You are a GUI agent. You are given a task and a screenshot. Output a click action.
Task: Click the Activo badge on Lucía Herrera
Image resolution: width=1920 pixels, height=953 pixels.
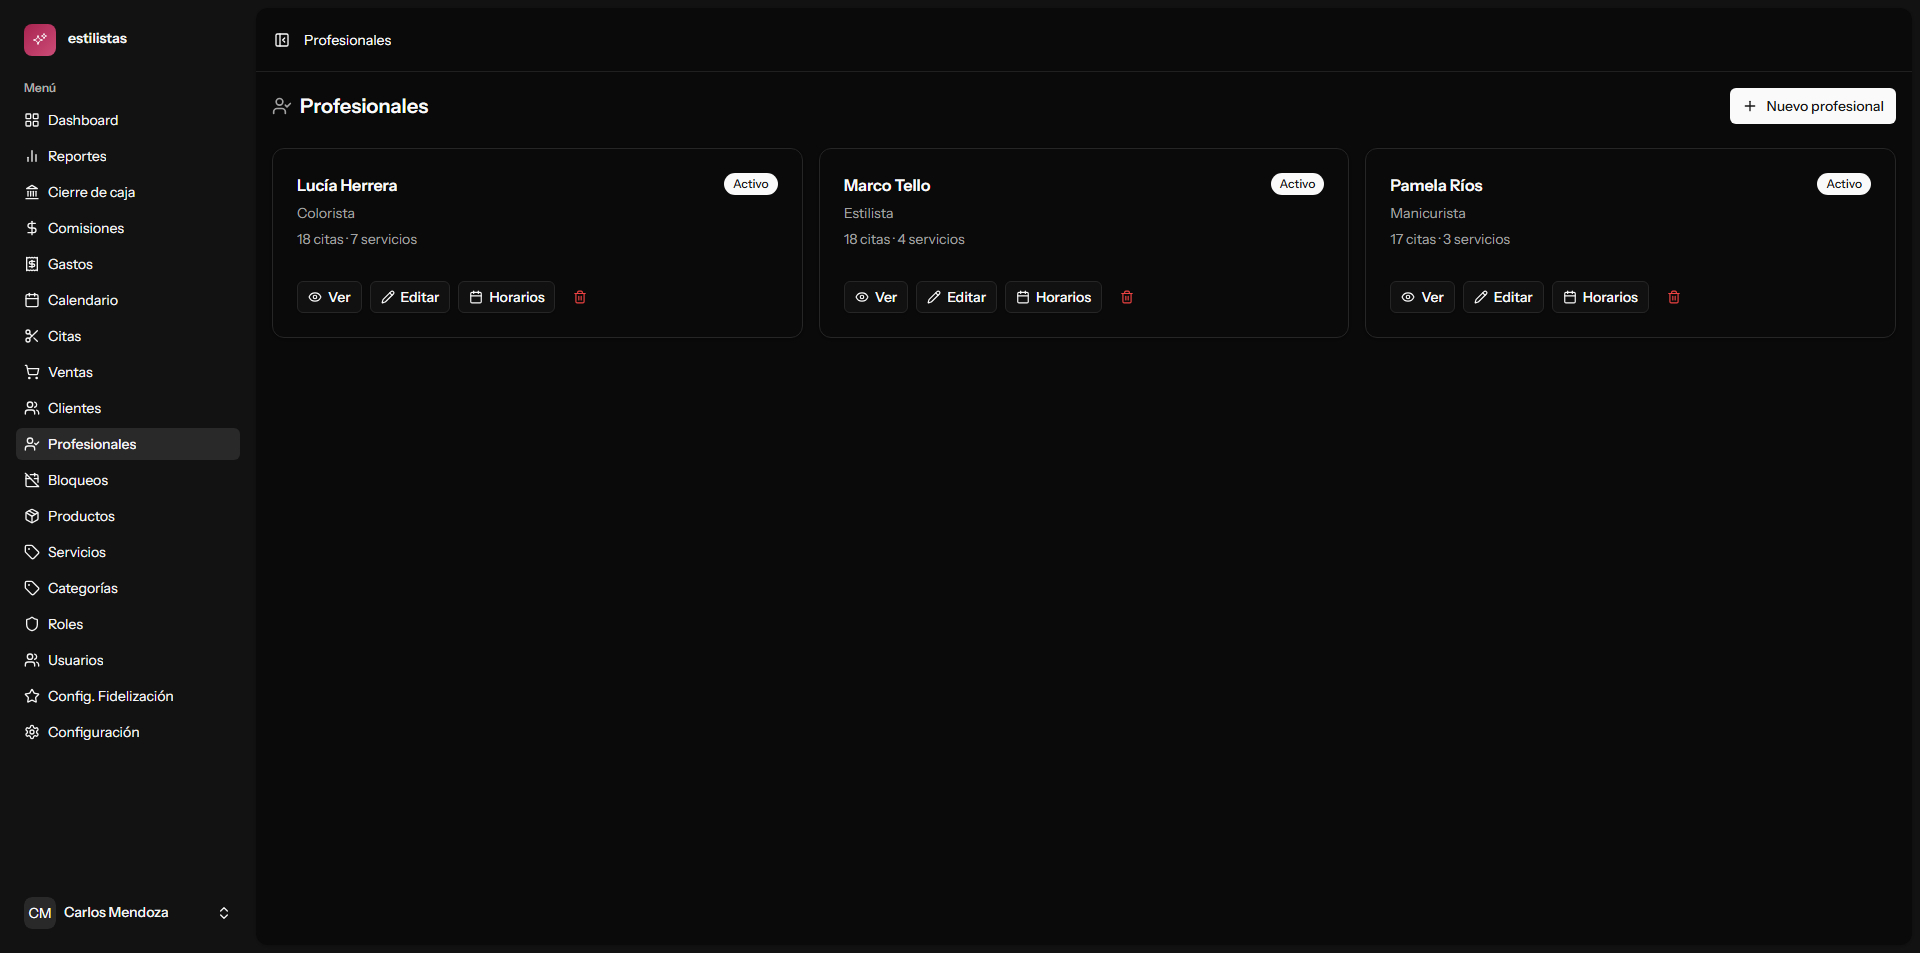(750, 184)
